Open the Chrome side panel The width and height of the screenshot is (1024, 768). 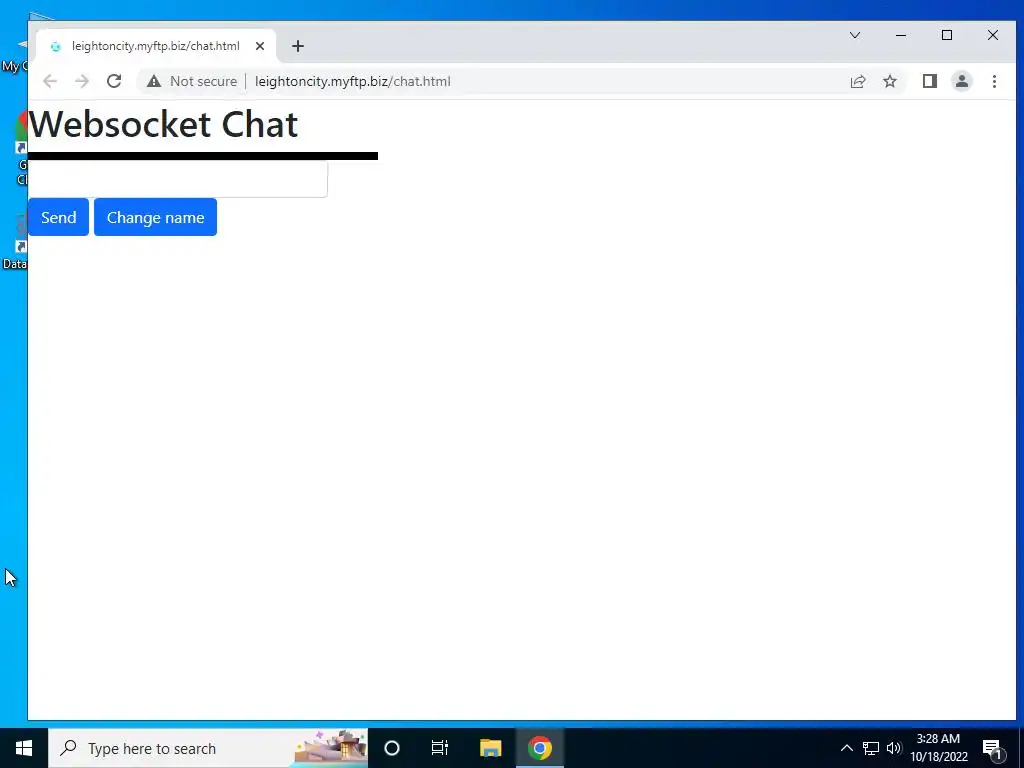930,81
